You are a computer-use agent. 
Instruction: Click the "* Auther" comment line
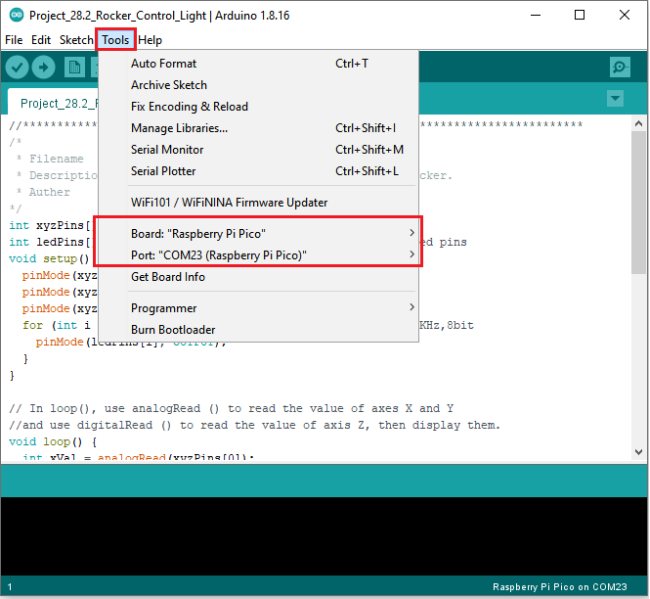[x=43, y=192]
